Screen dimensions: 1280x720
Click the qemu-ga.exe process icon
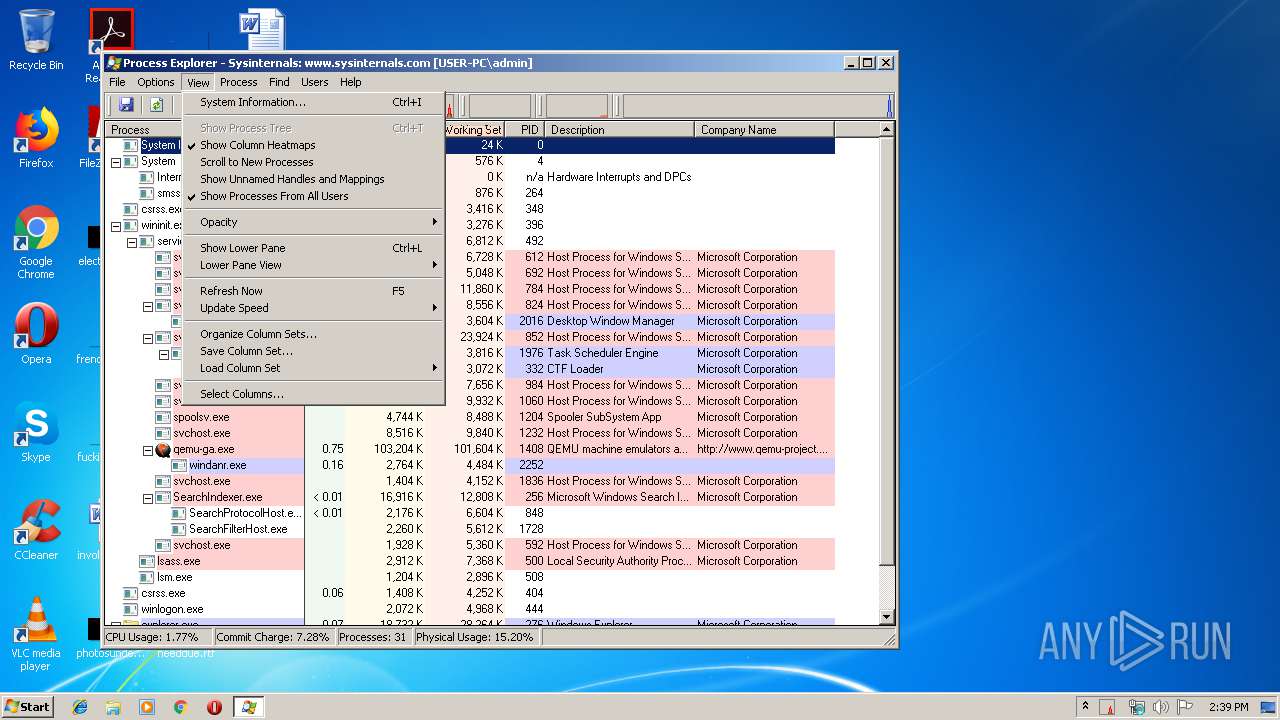[x=163, y=449]
